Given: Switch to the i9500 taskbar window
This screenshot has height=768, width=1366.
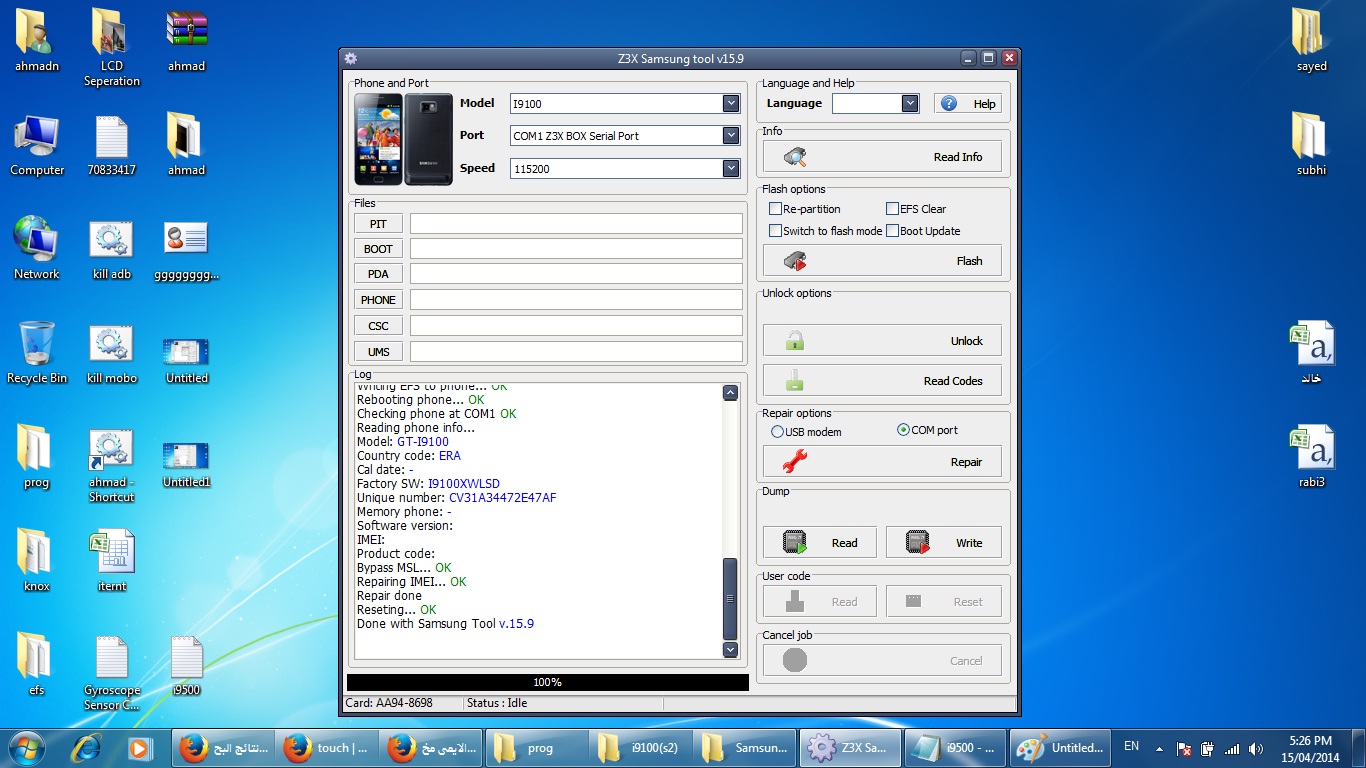Looking at the screenshot, I should click(x=954, y=747).
